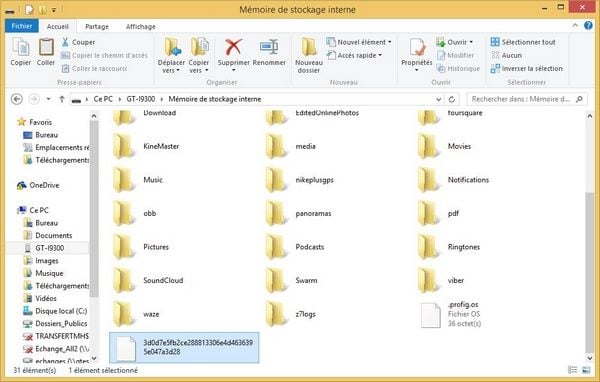Go forward with the forward arrow
The height and width of the screenshot is (382, 600).
(34, 99)
